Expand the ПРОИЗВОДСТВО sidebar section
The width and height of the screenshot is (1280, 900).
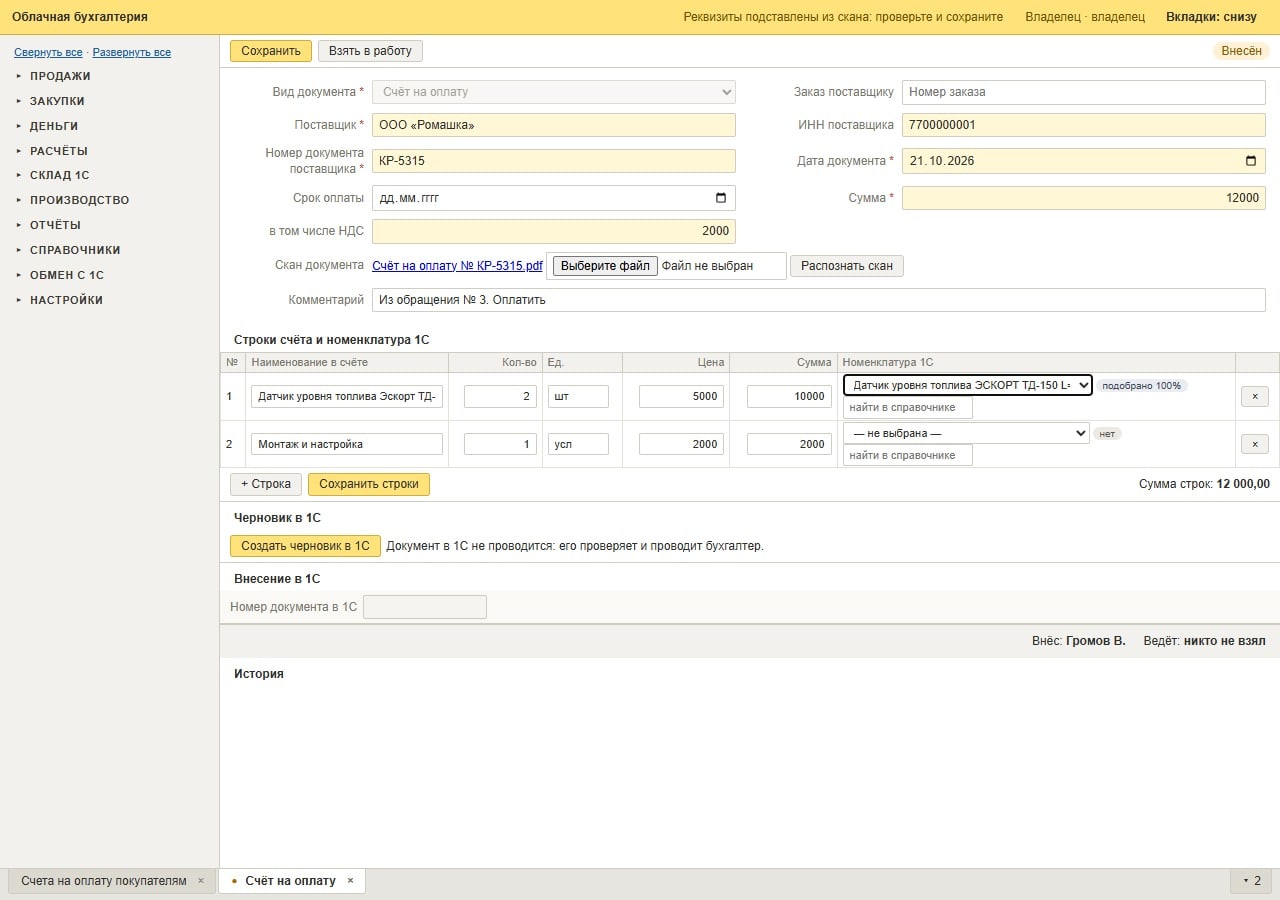click(79, 200)
